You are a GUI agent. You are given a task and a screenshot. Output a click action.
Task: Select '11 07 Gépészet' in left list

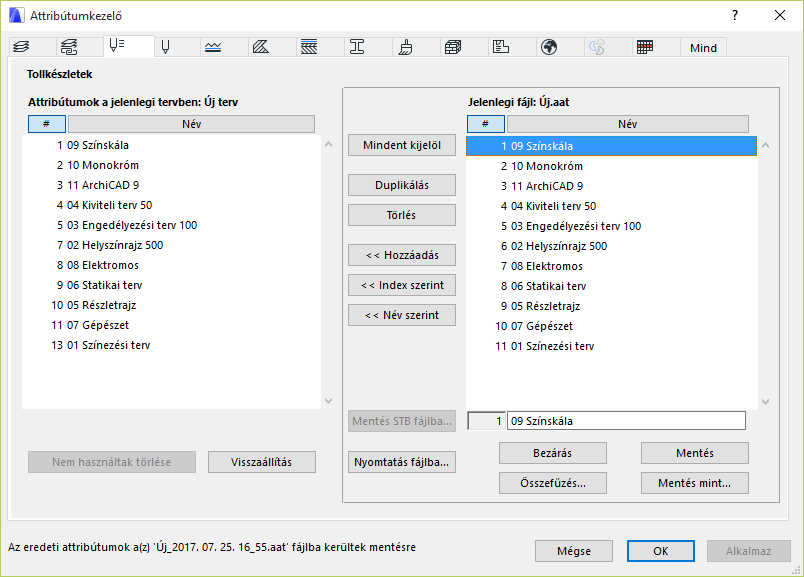coord(171,325)
